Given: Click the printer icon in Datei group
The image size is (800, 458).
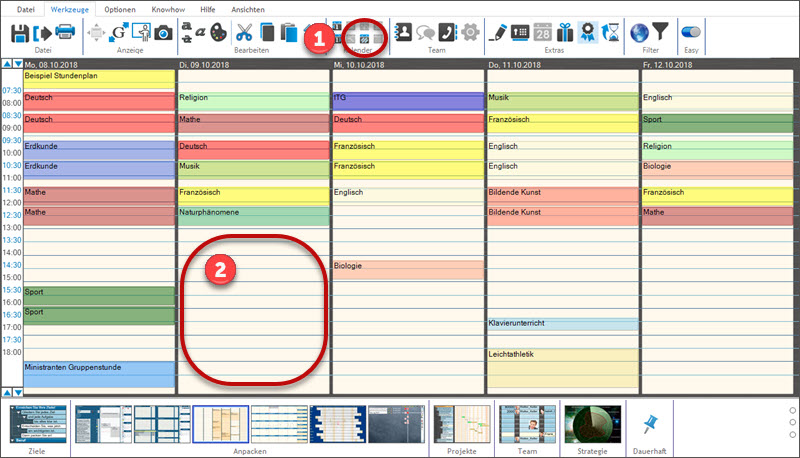Looking at the screenshot, I should [65, 33].
